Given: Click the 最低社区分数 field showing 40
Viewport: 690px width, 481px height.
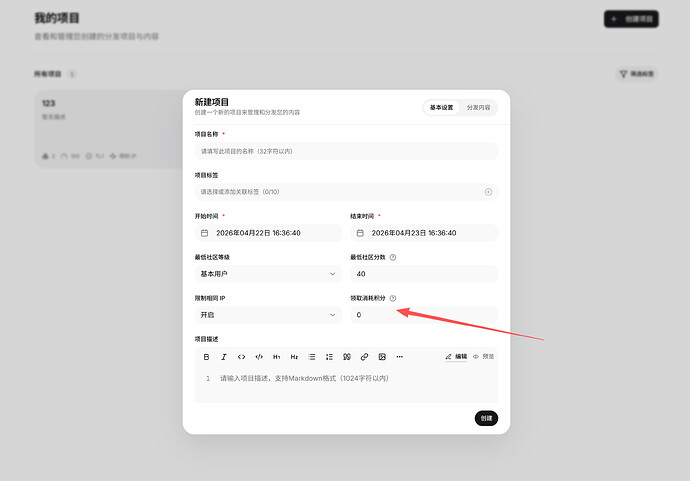Looking at the screenshot, I should click(424, 274).
